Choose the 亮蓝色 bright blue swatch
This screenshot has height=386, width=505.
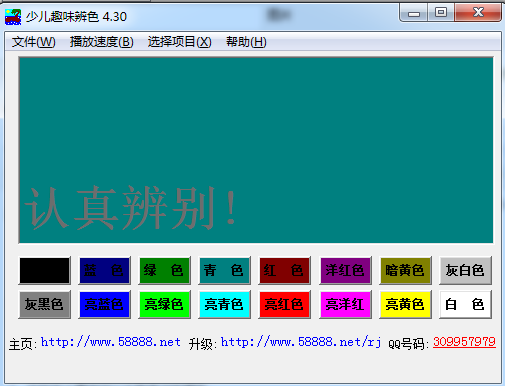pos(104,304)
